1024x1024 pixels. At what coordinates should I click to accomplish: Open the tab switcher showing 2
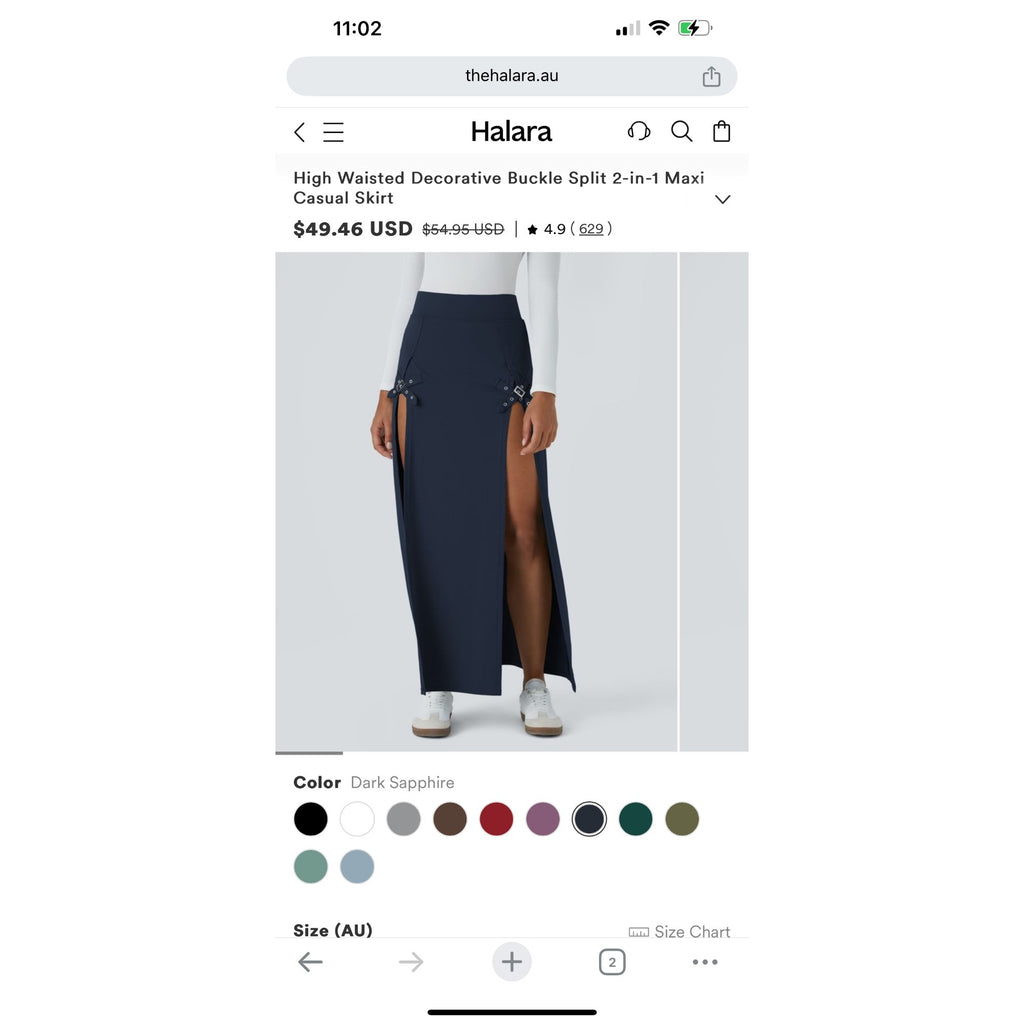click(612, 962)
